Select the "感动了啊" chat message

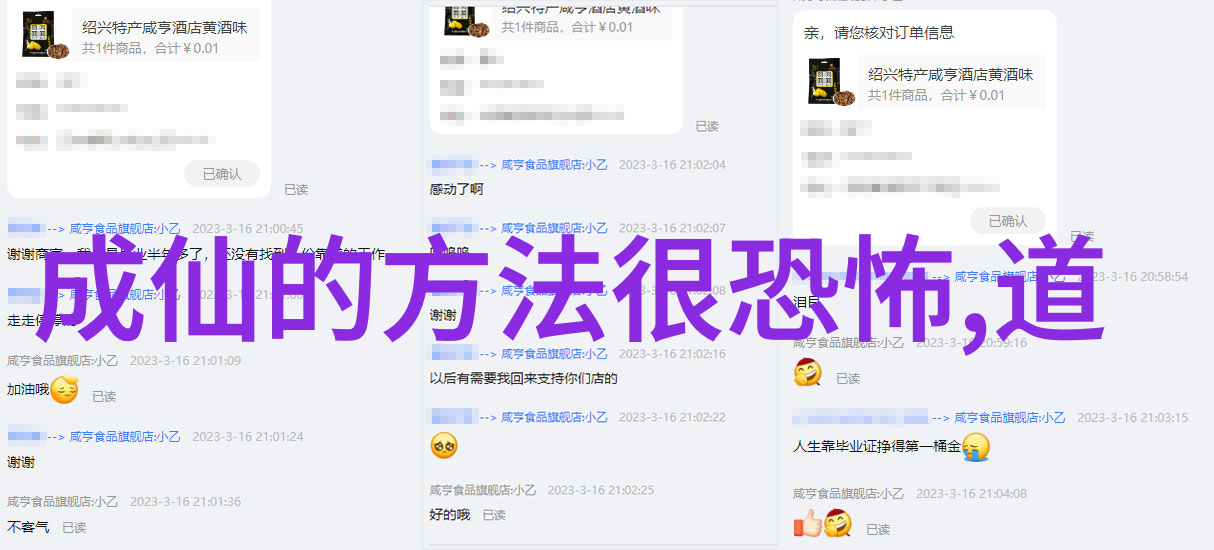[x=457, y=189]
